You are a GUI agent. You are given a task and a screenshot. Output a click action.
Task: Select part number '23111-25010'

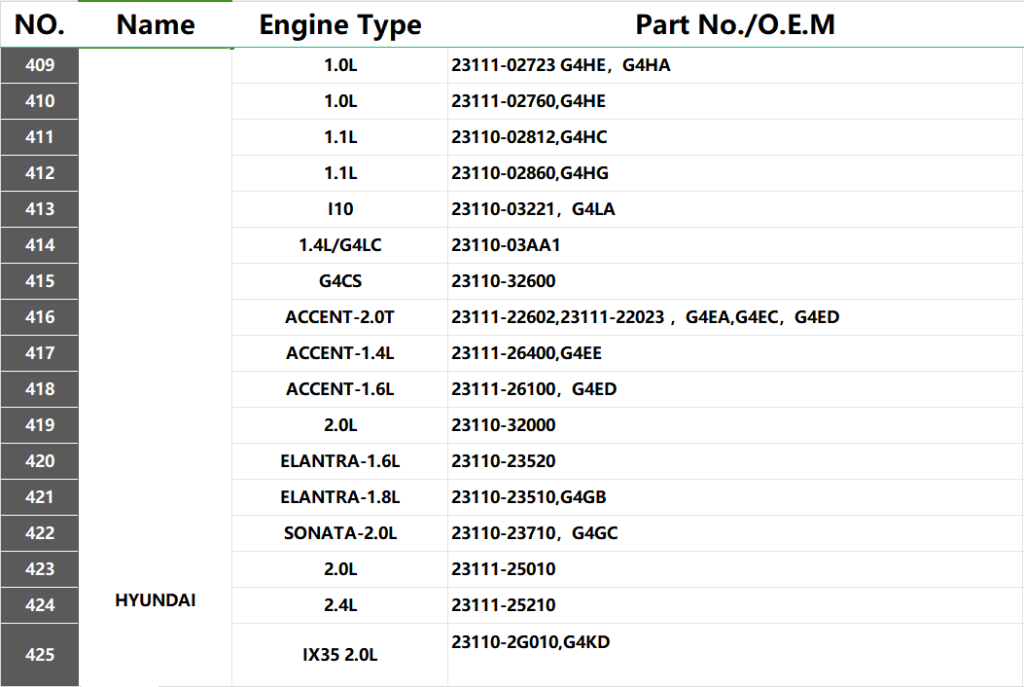504,568
